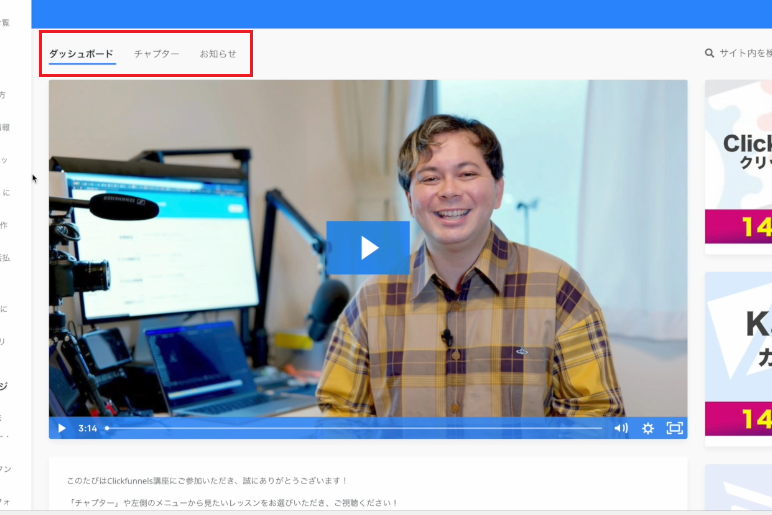Viewport: 772px width, 515px height.
Task: Open the Click course thumbnail card
Action: click(x=739, y=166)
